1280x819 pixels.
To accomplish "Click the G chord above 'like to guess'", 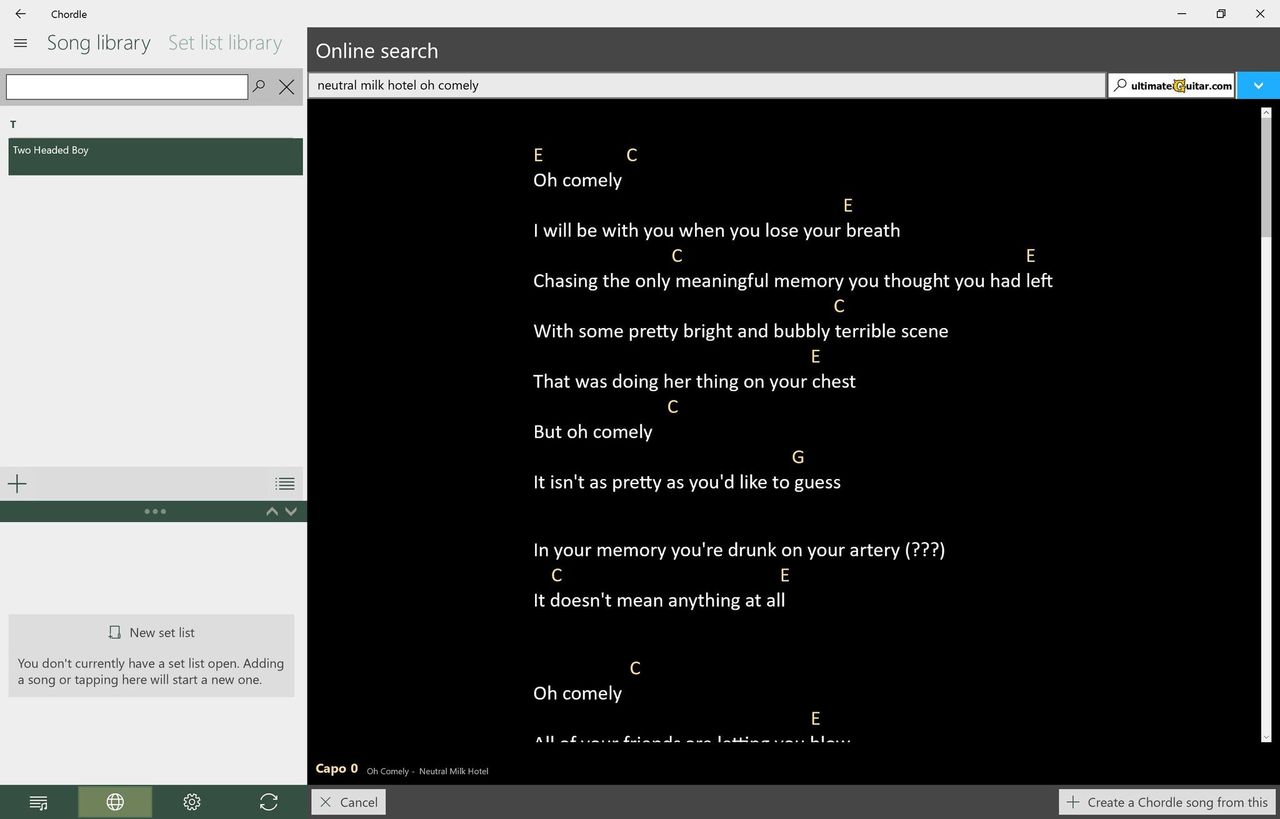I will (x=798, y=457).
